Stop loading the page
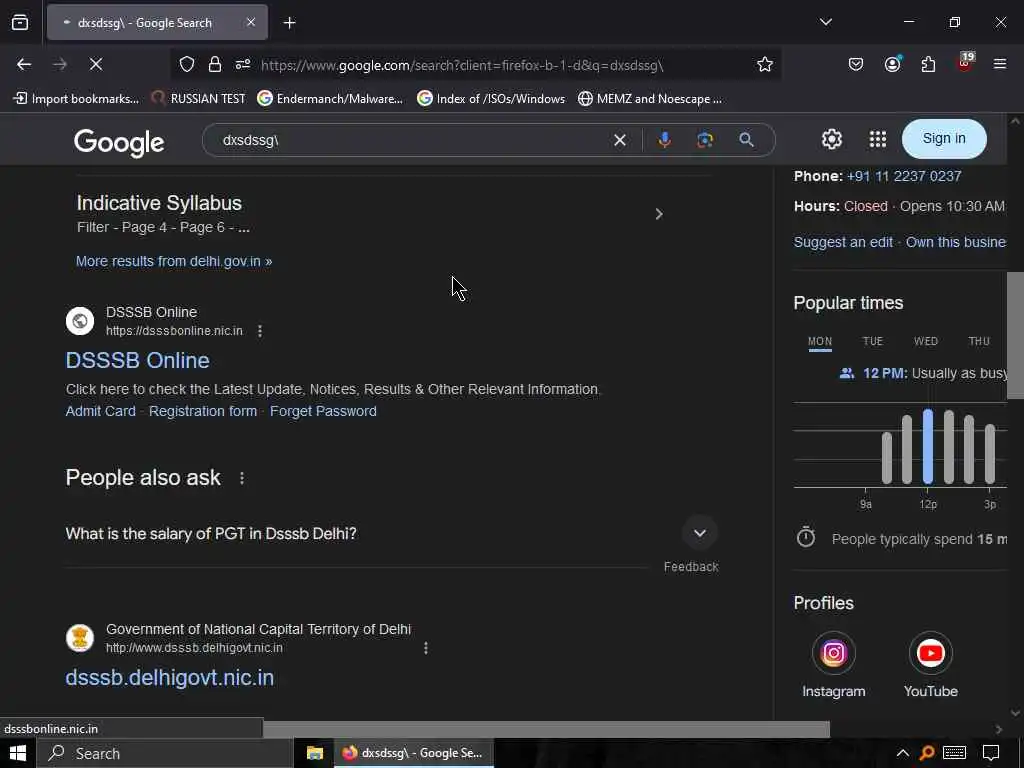This screenshot has width=1024, height=768. tap(95, 64)
